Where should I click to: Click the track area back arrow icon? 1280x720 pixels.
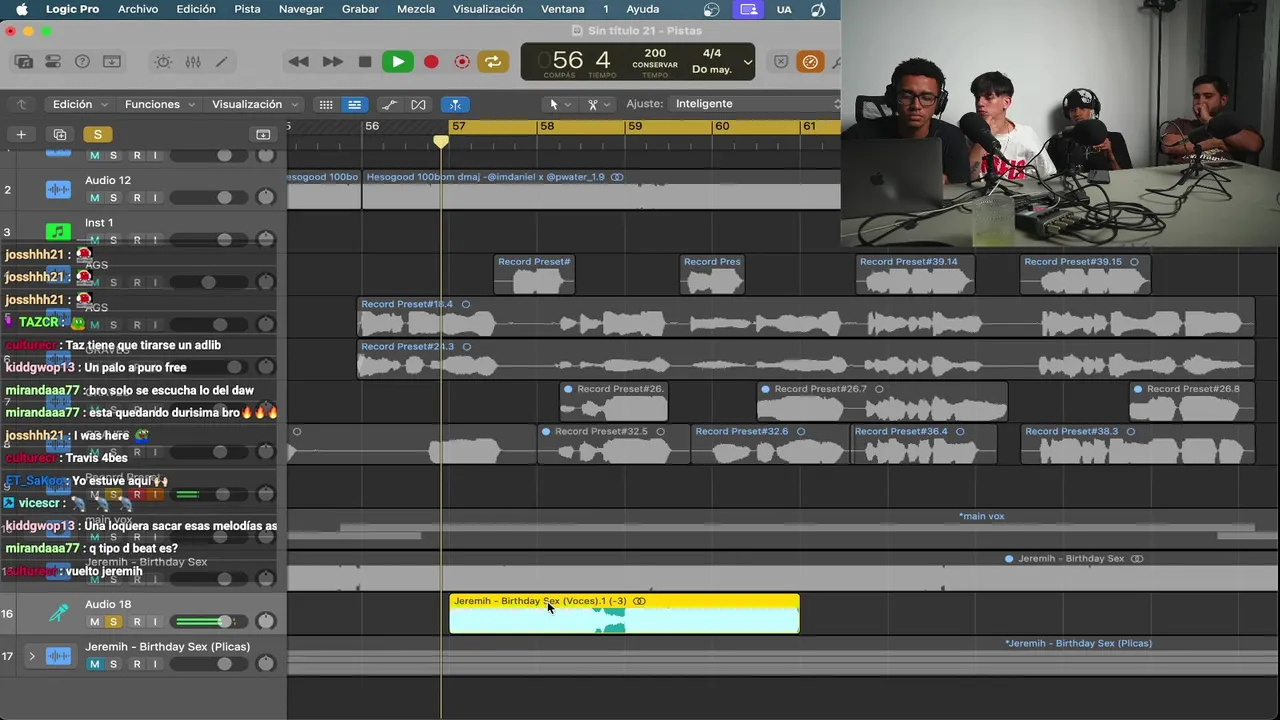[21, 104]
